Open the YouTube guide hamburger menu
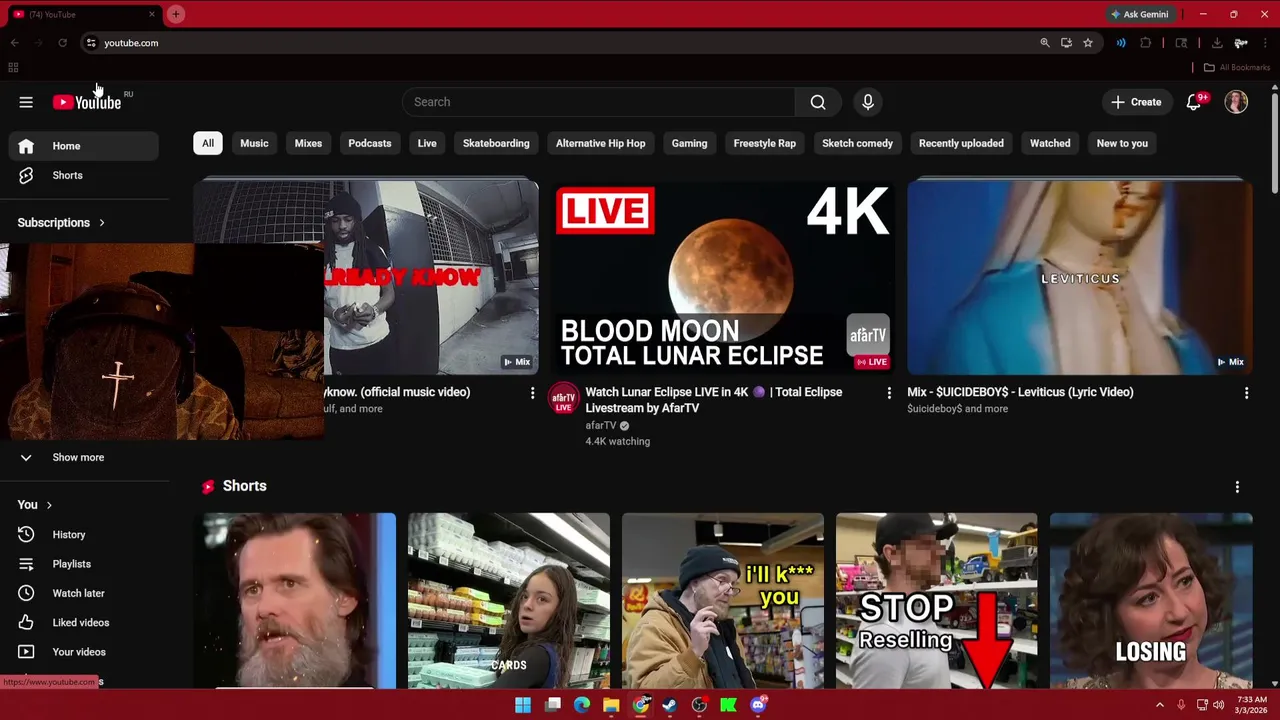Screen dimensions: 1280x720 click(x=26, y=102)
